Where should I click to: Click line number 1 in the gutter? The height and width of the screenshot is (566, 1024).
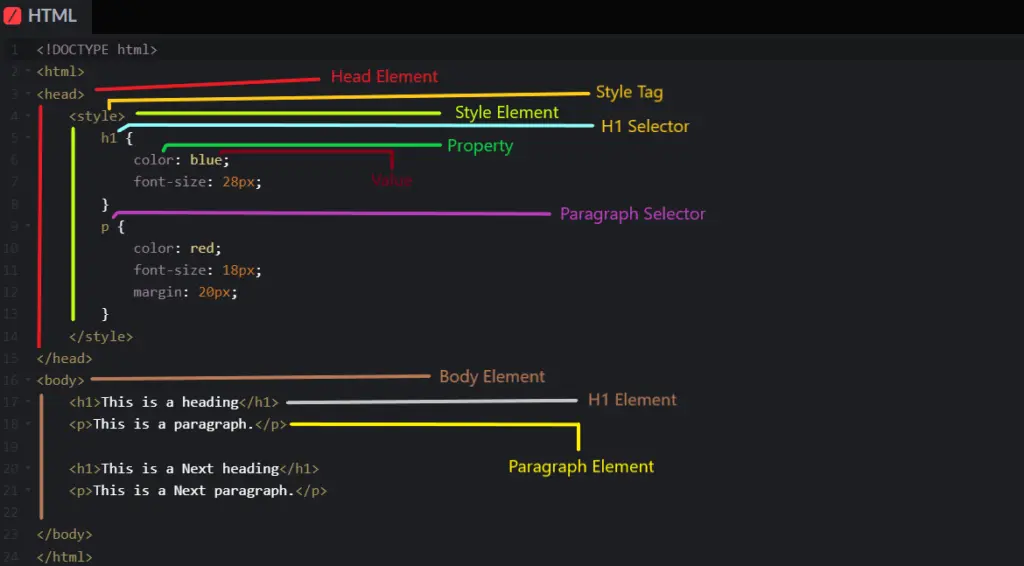click(x=14, y=50)
